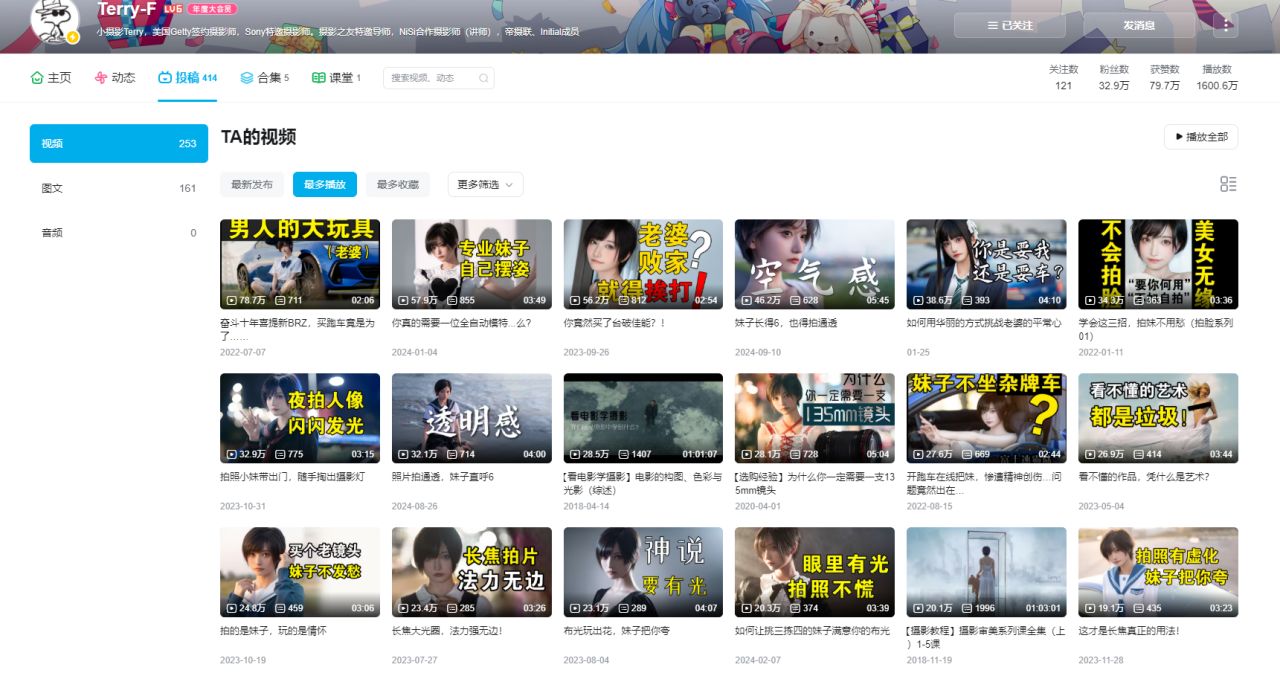Screen dimensions: 1280x673
Task: Open the 主页 home tab
Action: 51,78
